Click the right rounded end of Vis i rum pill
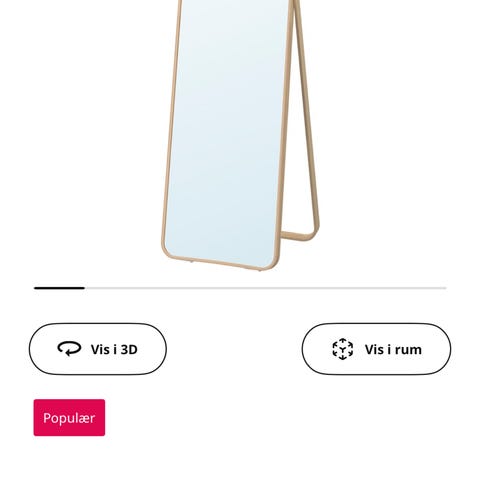Viewport: 480px width, 480px height. click(438, 349)
